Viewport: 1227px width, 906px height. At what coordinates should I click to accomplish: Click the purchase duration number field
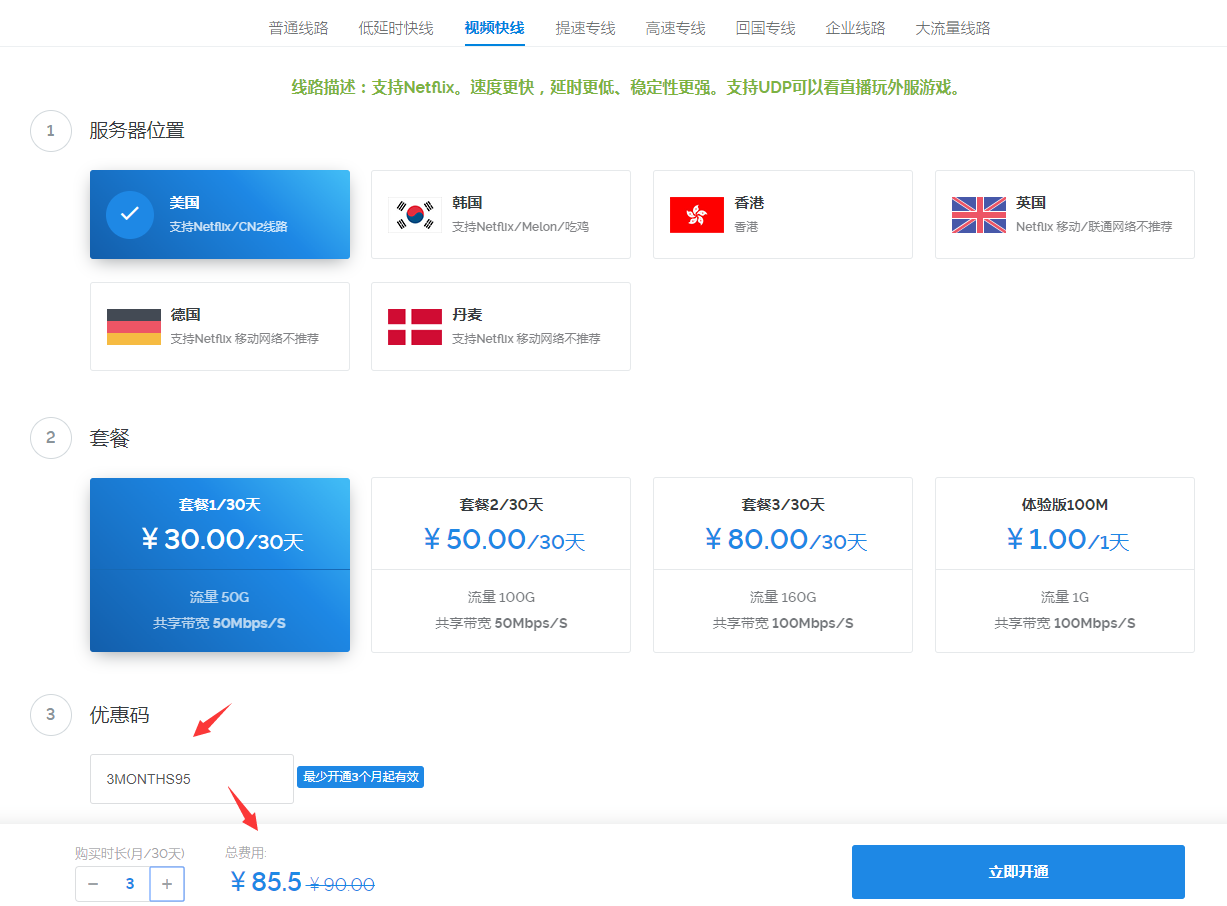[x=130, y=884]
